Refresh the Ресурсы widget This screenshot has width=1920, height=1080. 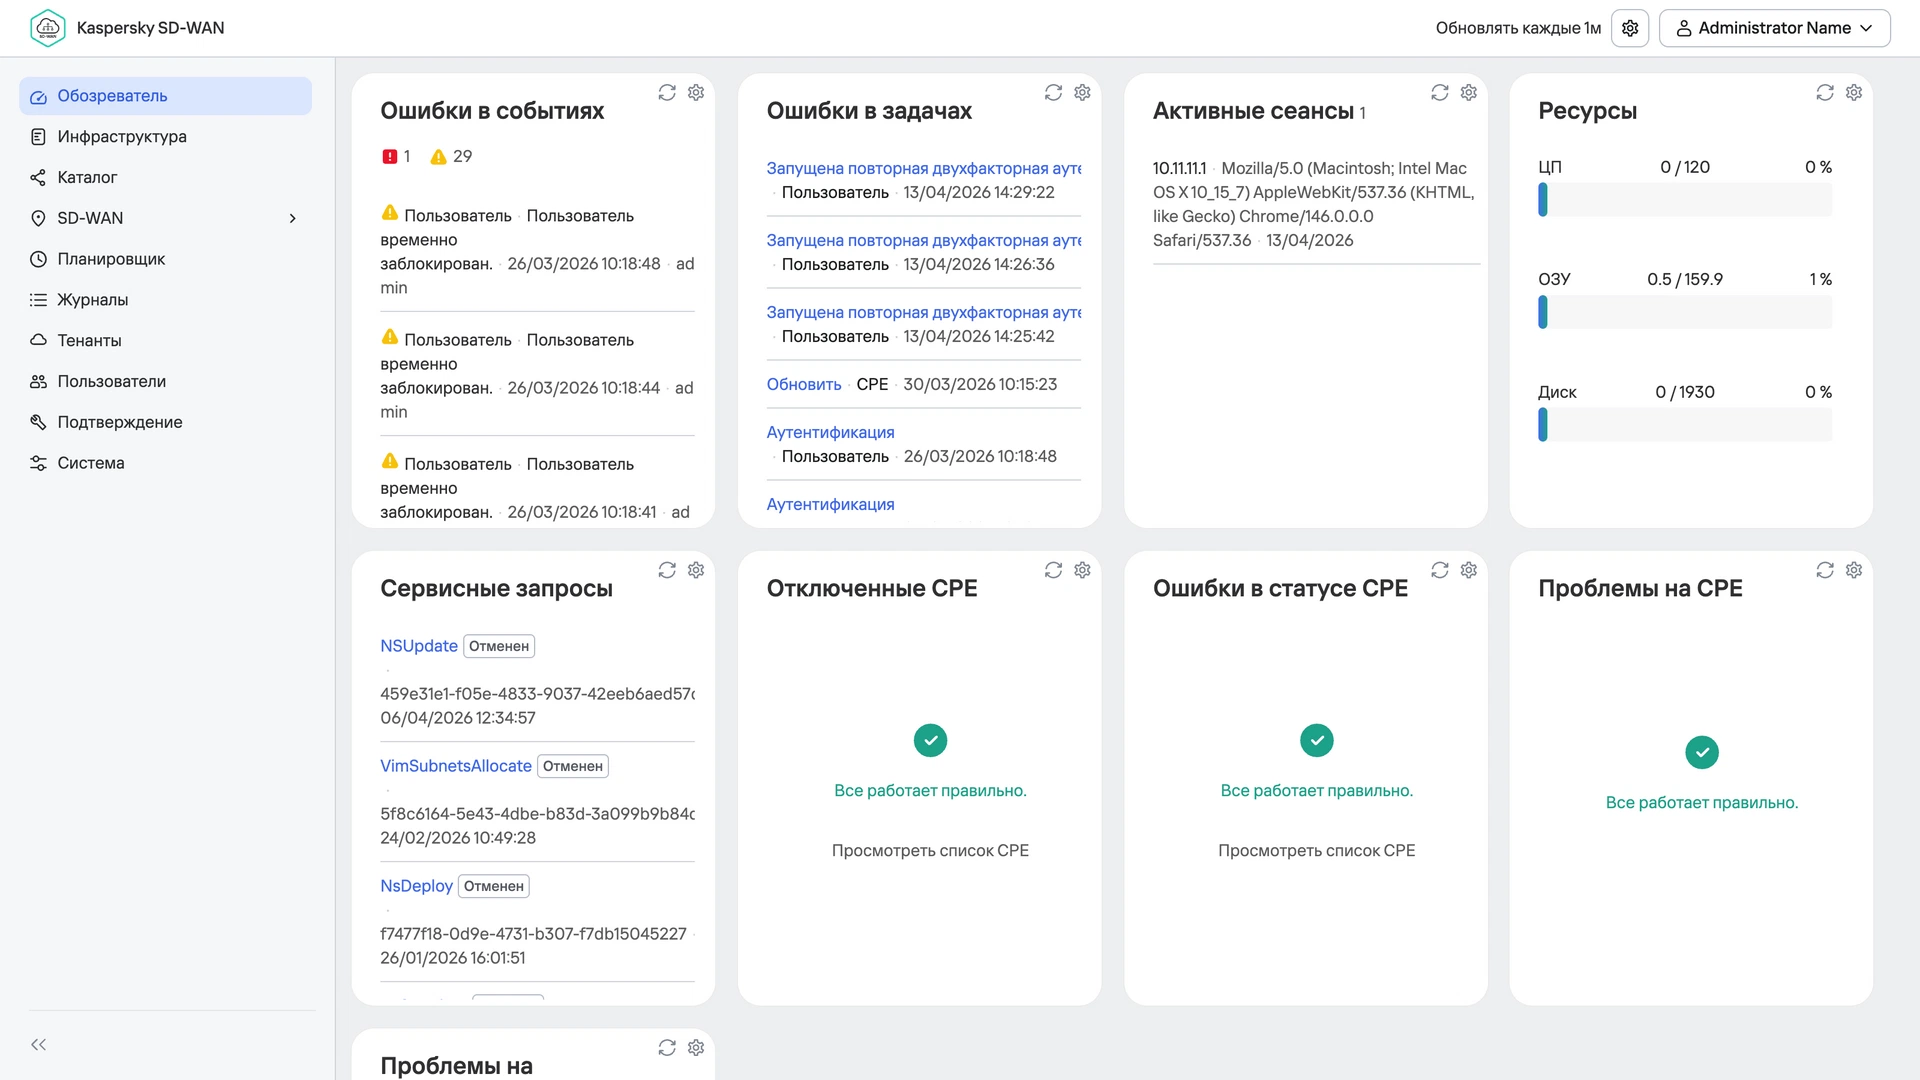(1825, 92)
